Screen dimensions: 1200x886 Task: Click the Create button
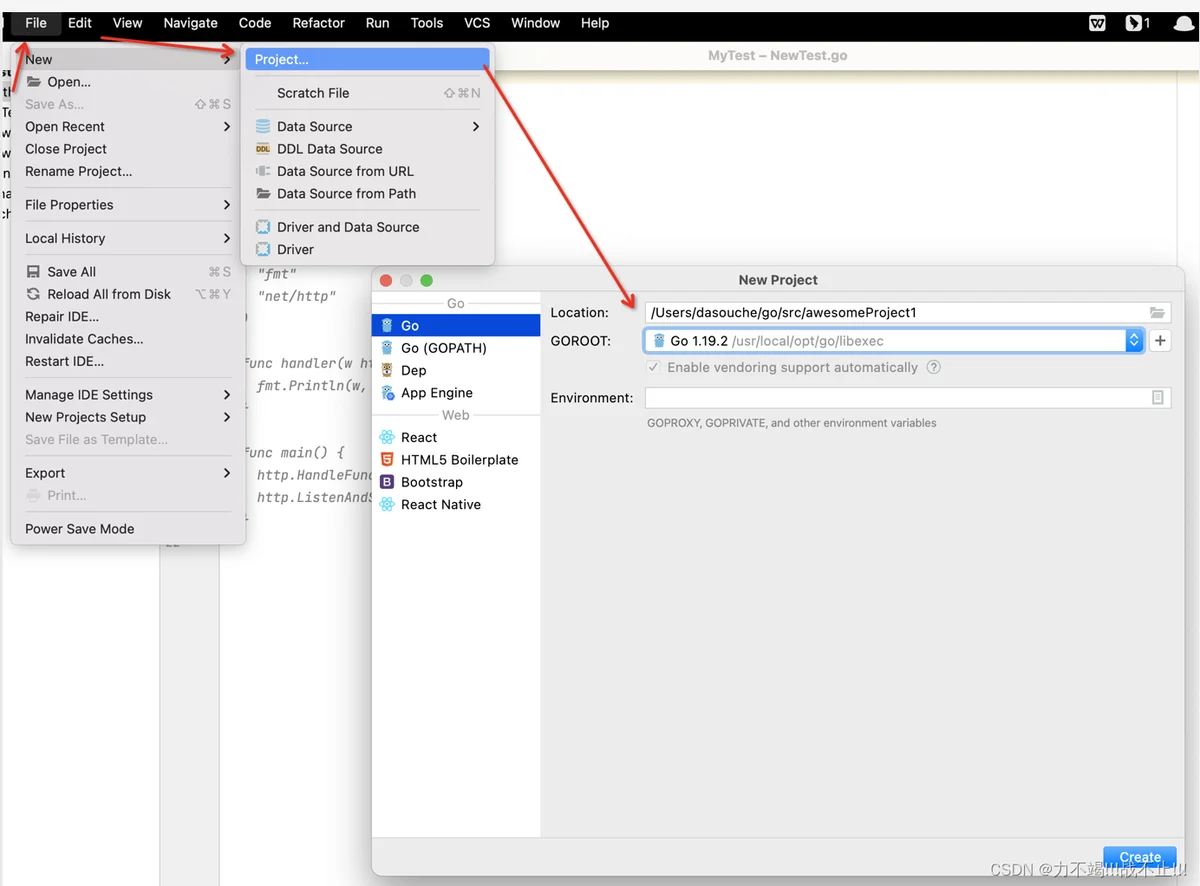(1140, 857)
